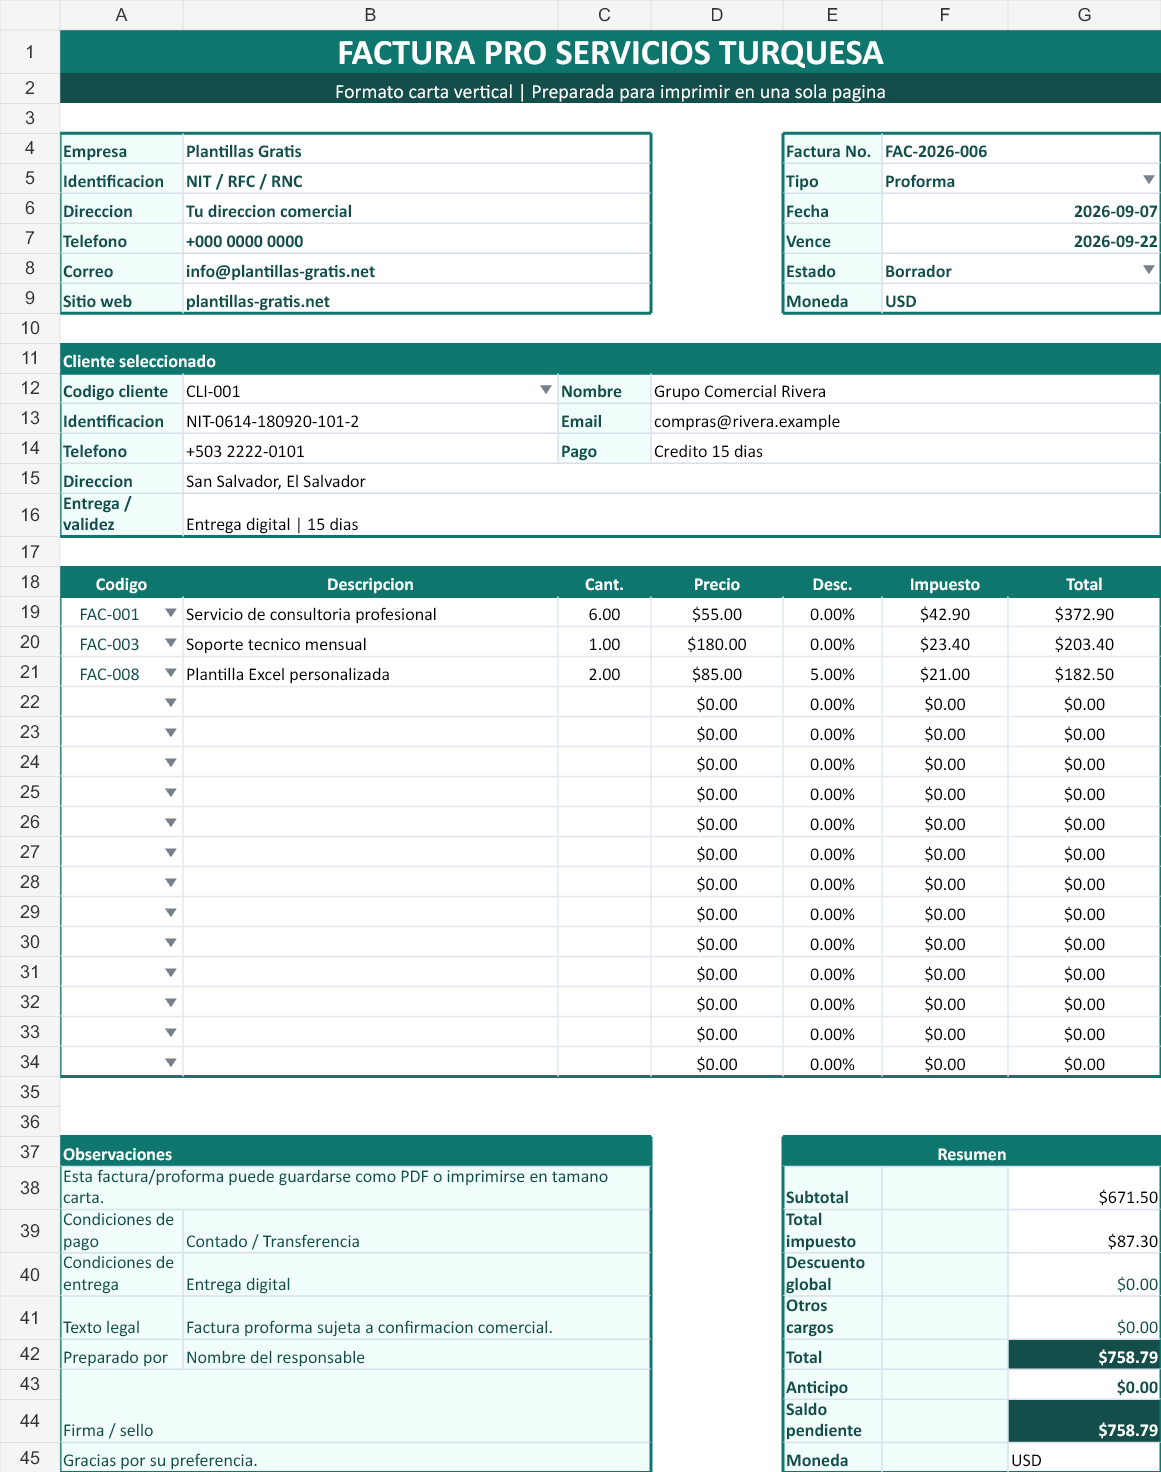Click the Contado / Transferencia cell

click(416, 1231)
